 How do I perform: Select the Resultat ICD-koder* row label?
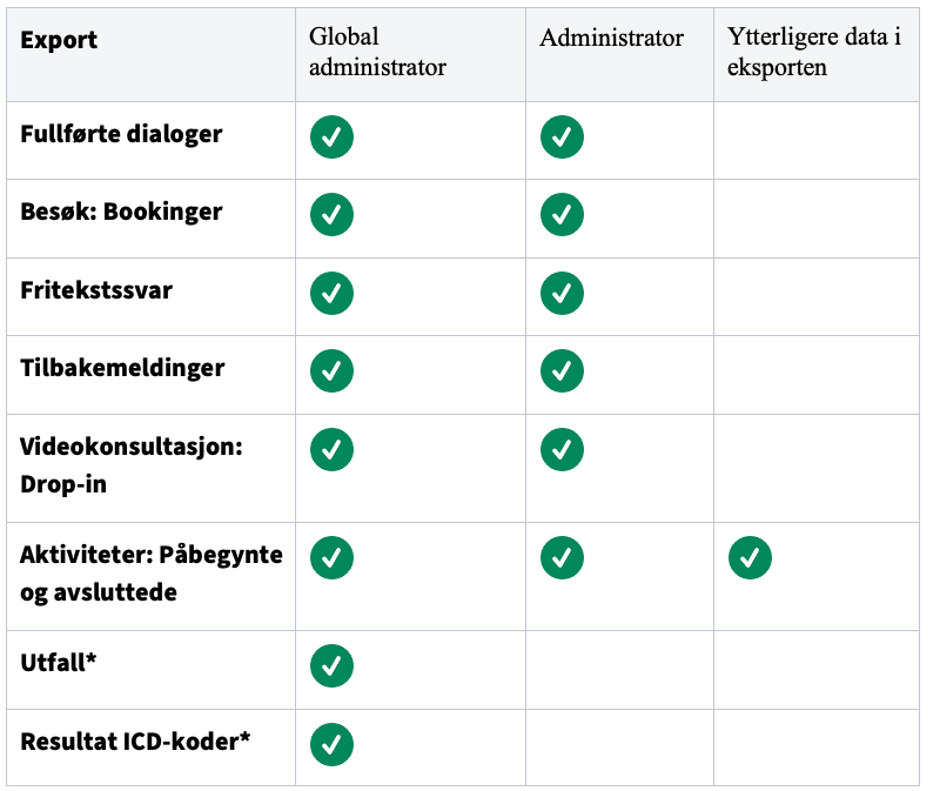(135, 741)
